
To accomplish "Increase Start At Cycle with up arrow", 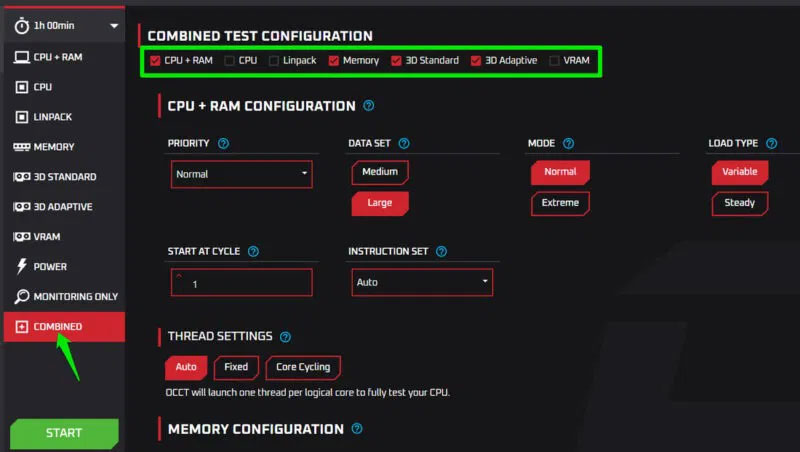I will pyautogui.click(x=179, y=276).
